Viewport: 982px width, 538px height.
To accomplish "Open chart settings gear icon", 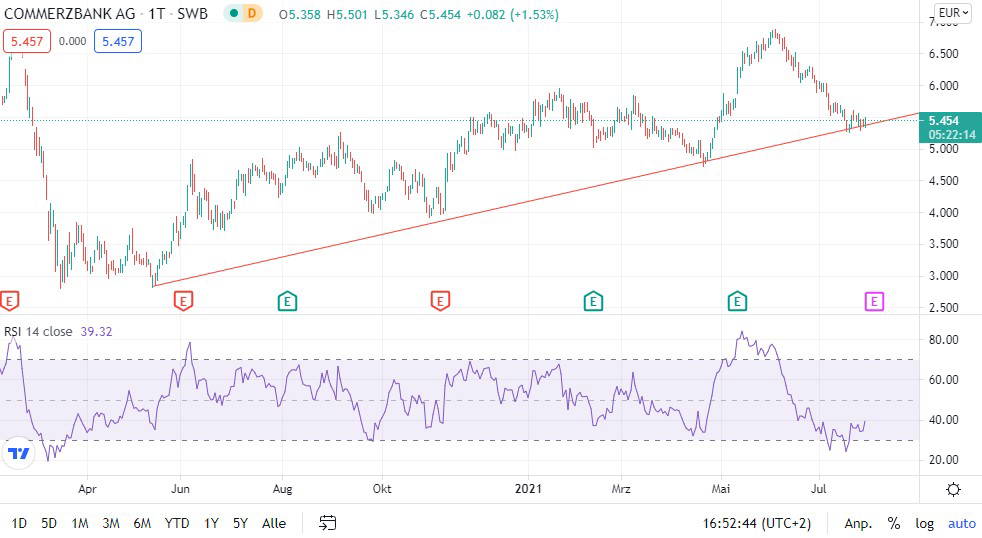I will point(953,489).
